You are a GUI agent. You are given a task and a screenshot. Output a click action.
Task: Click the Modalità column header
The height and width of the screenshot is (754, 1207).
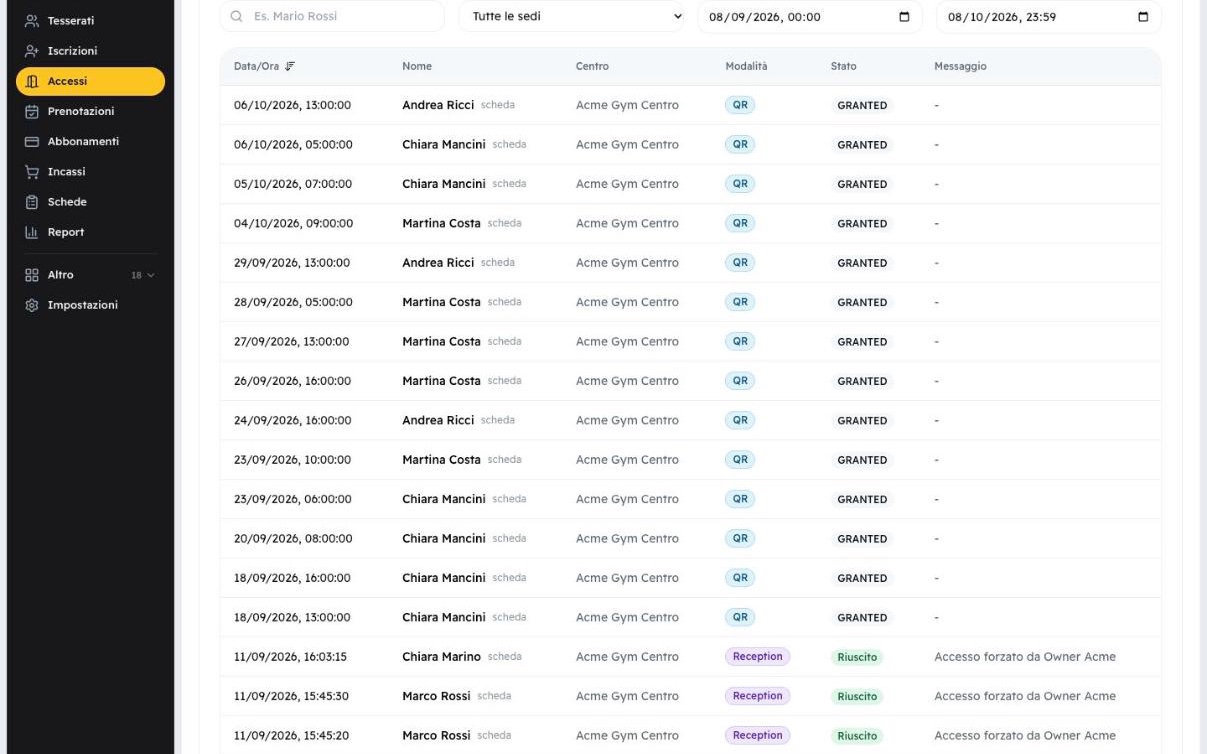tap(746, 66)
